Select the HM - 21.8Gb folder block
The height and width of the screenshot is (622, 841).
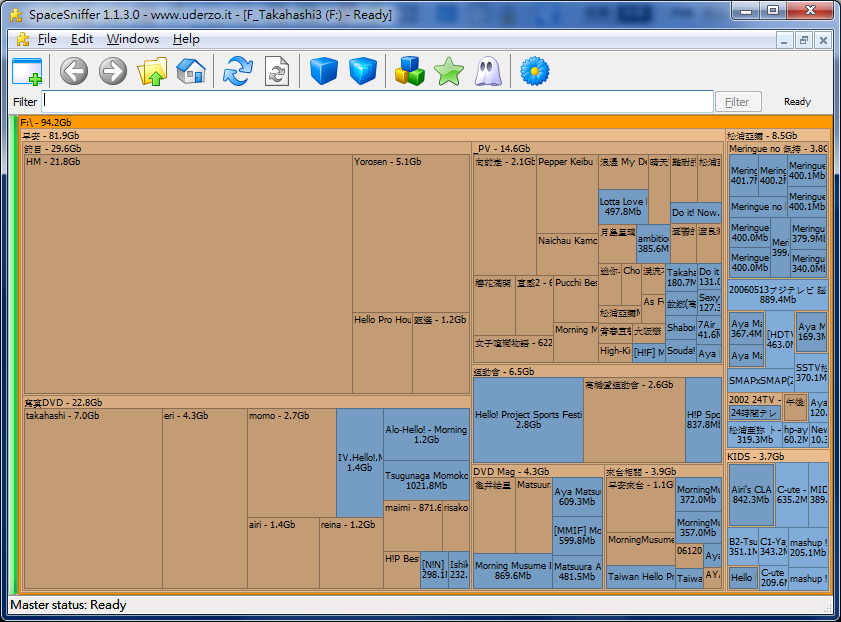point(188,274)
